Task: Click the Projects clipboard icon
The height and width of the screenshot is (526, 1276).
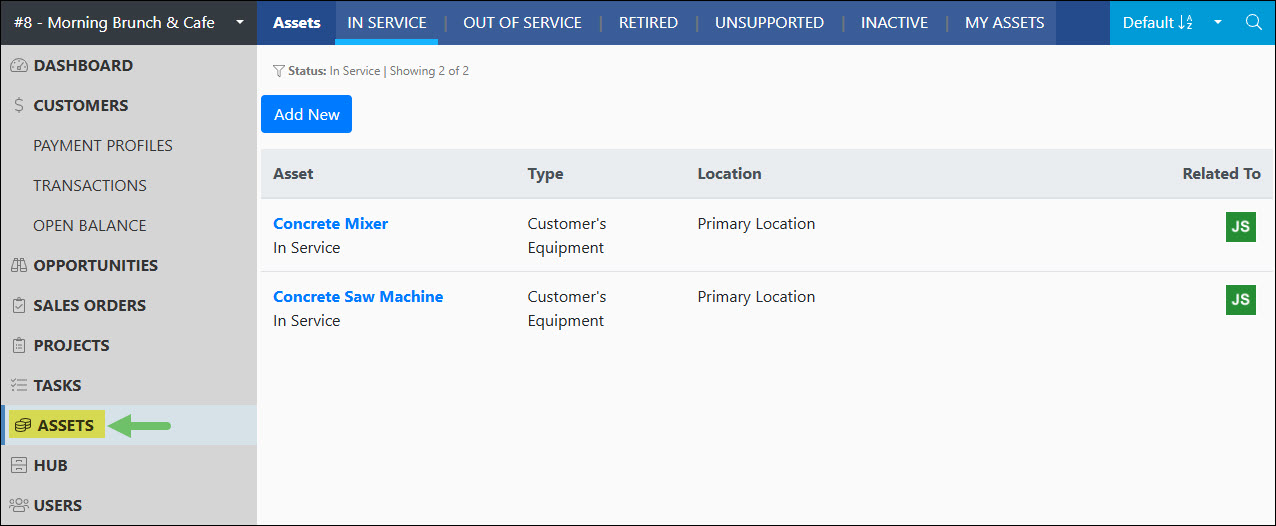Action: click(19, 345)
